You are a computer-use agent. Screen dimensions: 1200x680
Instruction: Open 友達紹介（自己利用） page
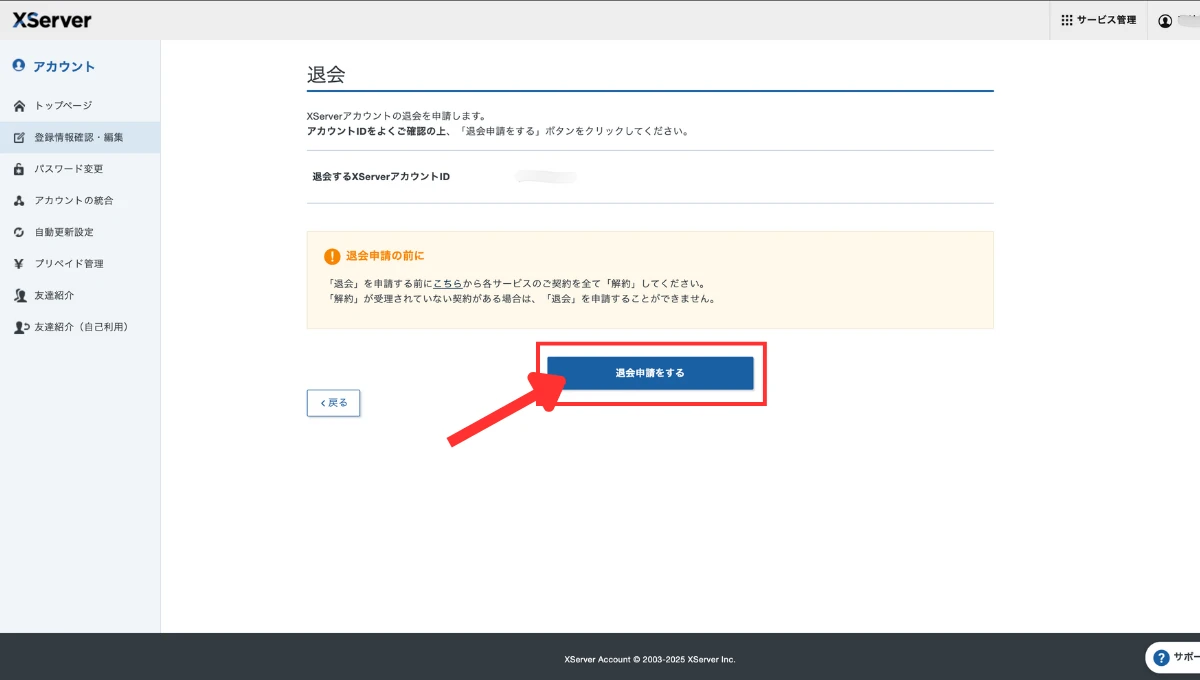pos(81,327)
